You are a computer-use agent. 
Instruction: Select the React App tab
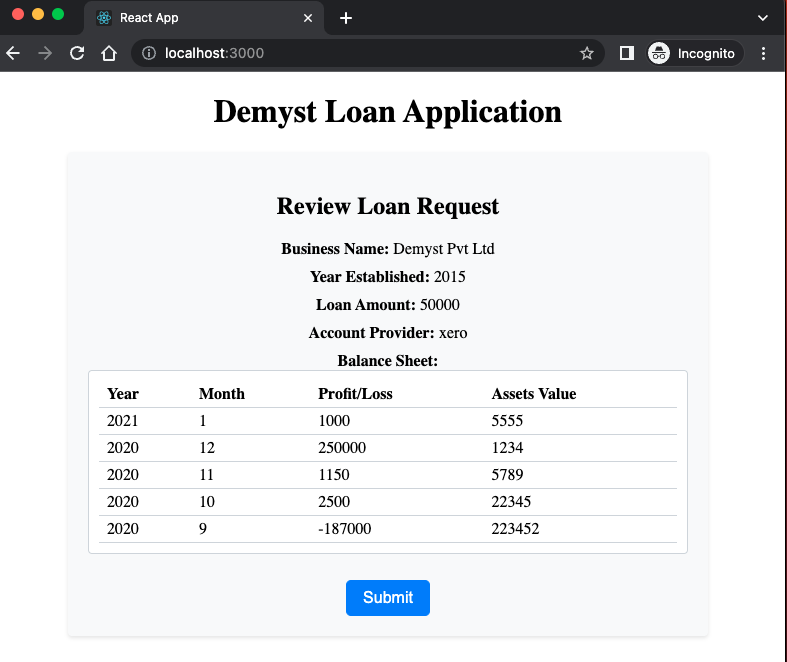click(x=203, y=18)
